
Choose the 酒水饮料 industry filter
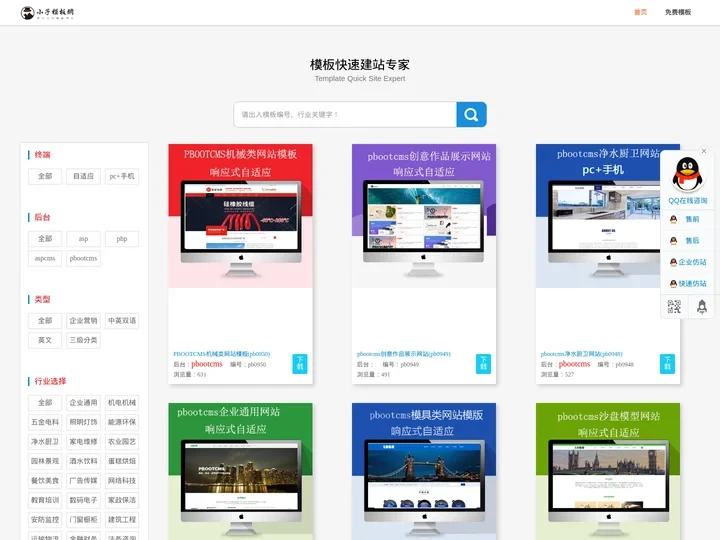click(x=83, y=461)
